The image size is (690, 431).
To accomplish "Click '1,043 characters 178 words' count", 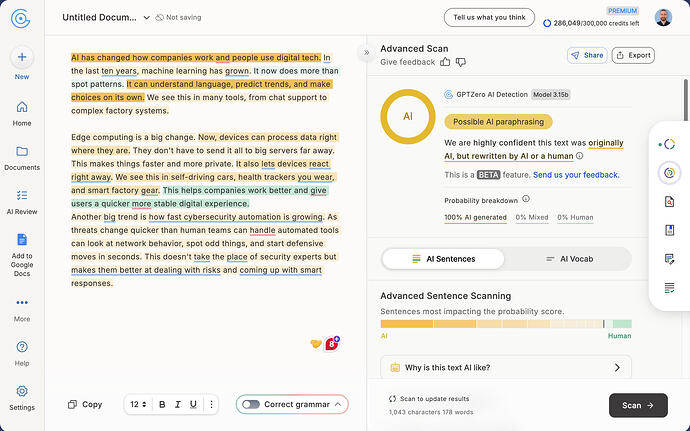I will click(x=431, y=413).
